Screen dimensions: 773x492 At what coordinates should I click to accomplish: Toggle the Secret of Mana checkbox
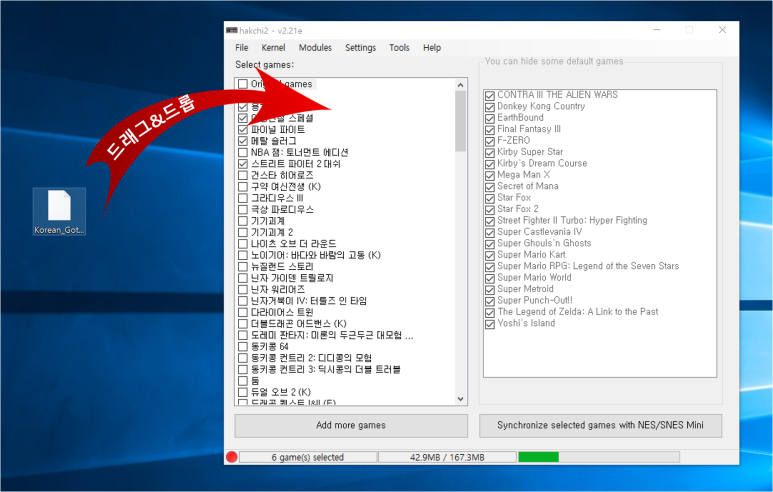[490, 187]
